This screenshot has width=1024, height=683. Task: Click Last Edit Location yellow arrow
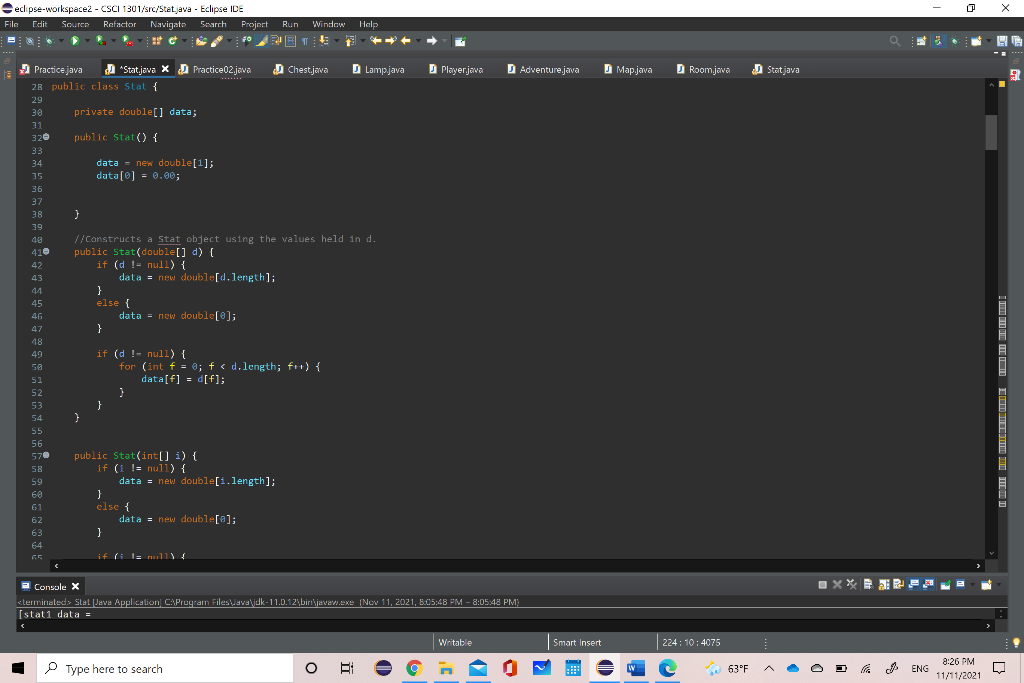pyautogui.click(x=376, y=41)
